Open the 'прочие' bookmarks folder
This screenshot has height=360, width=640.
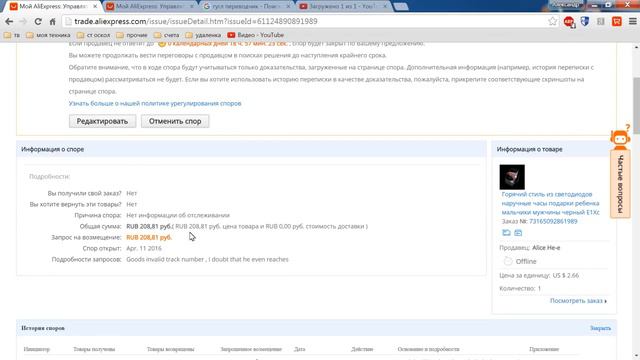click(132, 35)
